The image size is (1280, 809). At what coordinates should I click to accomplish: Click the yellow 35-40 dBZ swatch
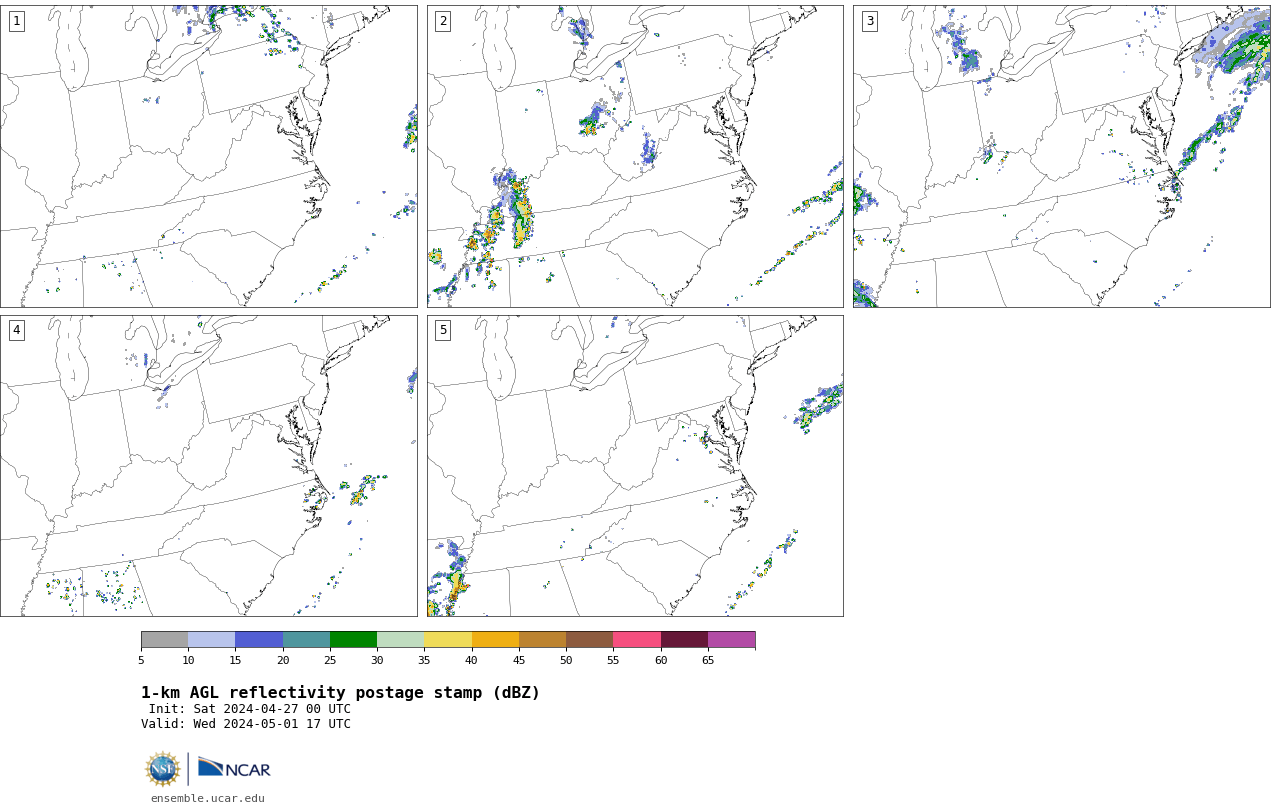click(x=448, y=640)
